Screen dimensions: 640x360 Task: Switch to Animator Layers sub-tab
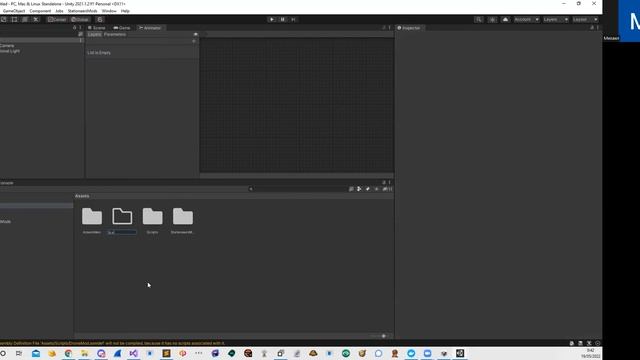tap(94, 34)
